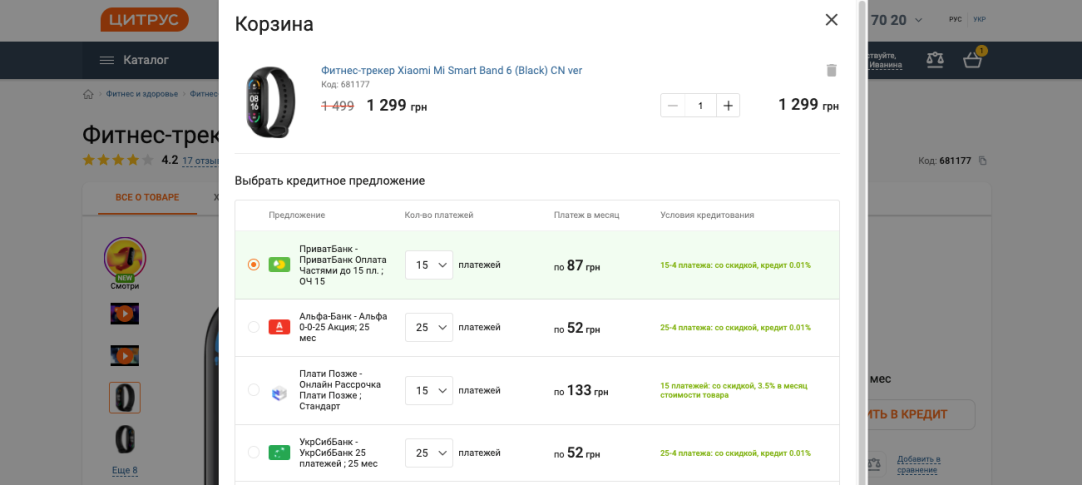Edit the quantity field showing 1
Image resolution: width=1082 pixels, height=485 pixels.
[x=700, y=106]
